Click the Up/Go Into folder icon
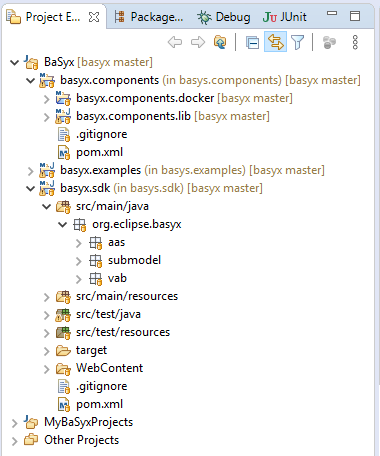Image resolution: width=380 pixels, height=456 pixels. pos(220,42)
